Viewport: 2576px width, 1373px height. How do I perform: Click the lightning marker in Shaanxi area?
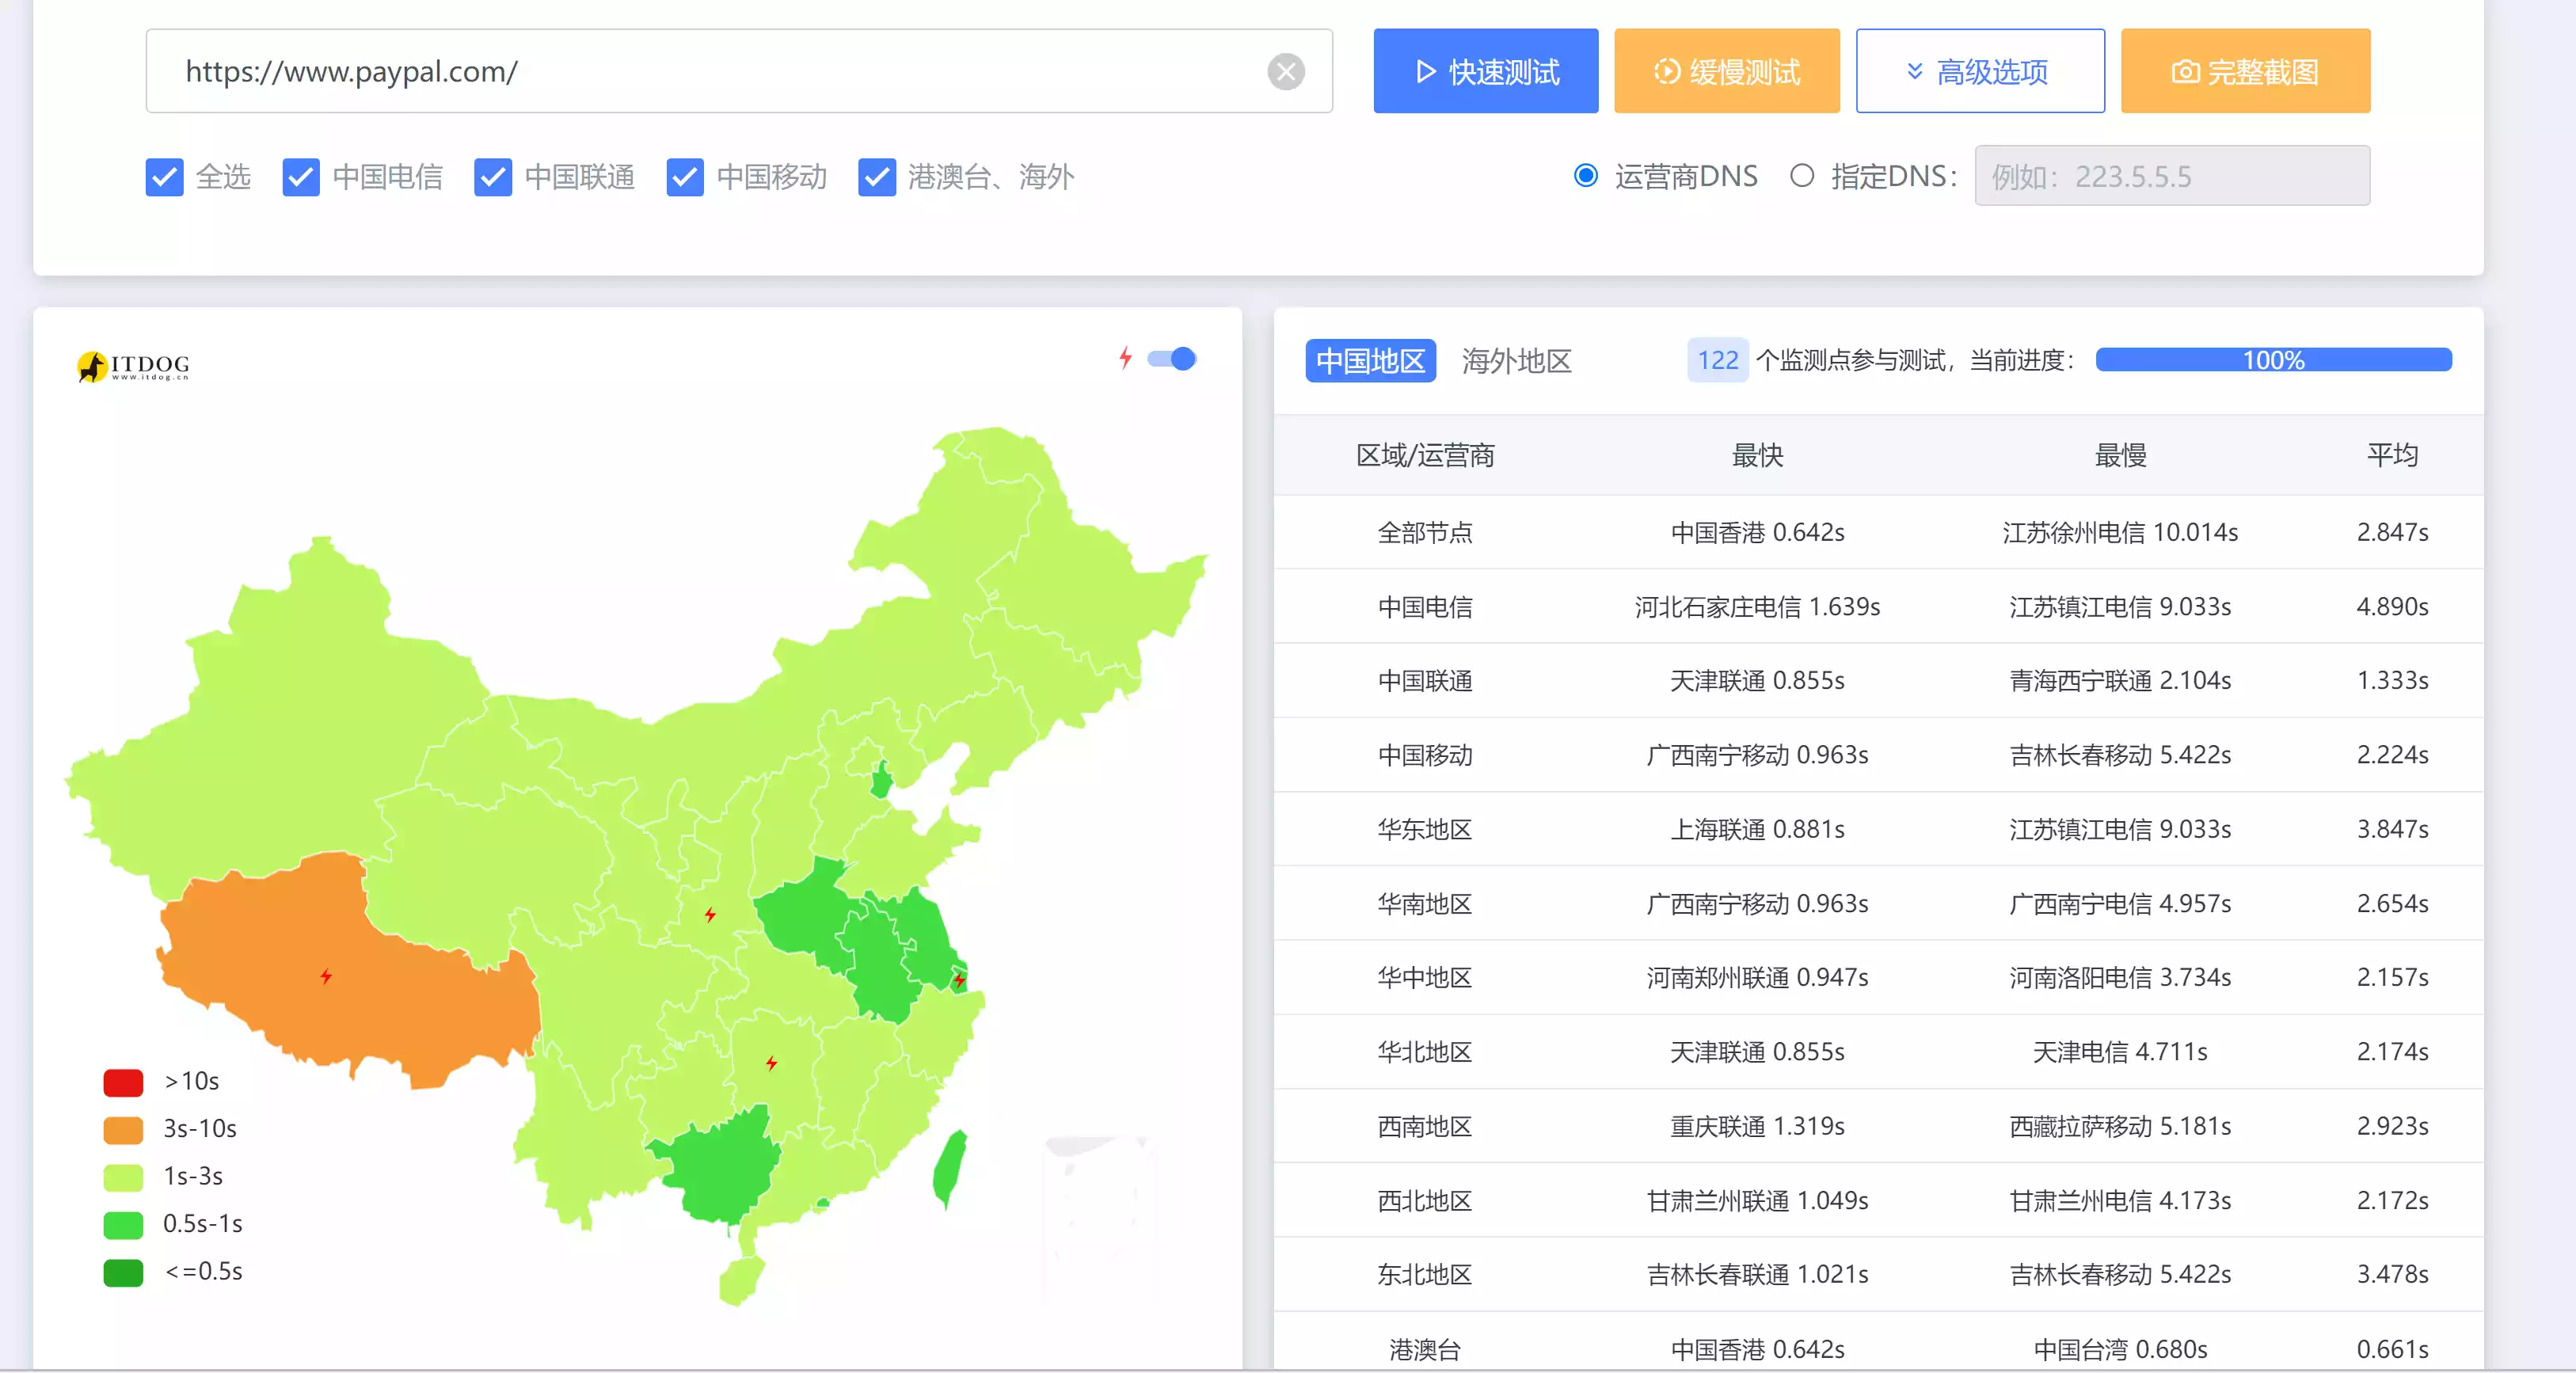pos(710,914)
